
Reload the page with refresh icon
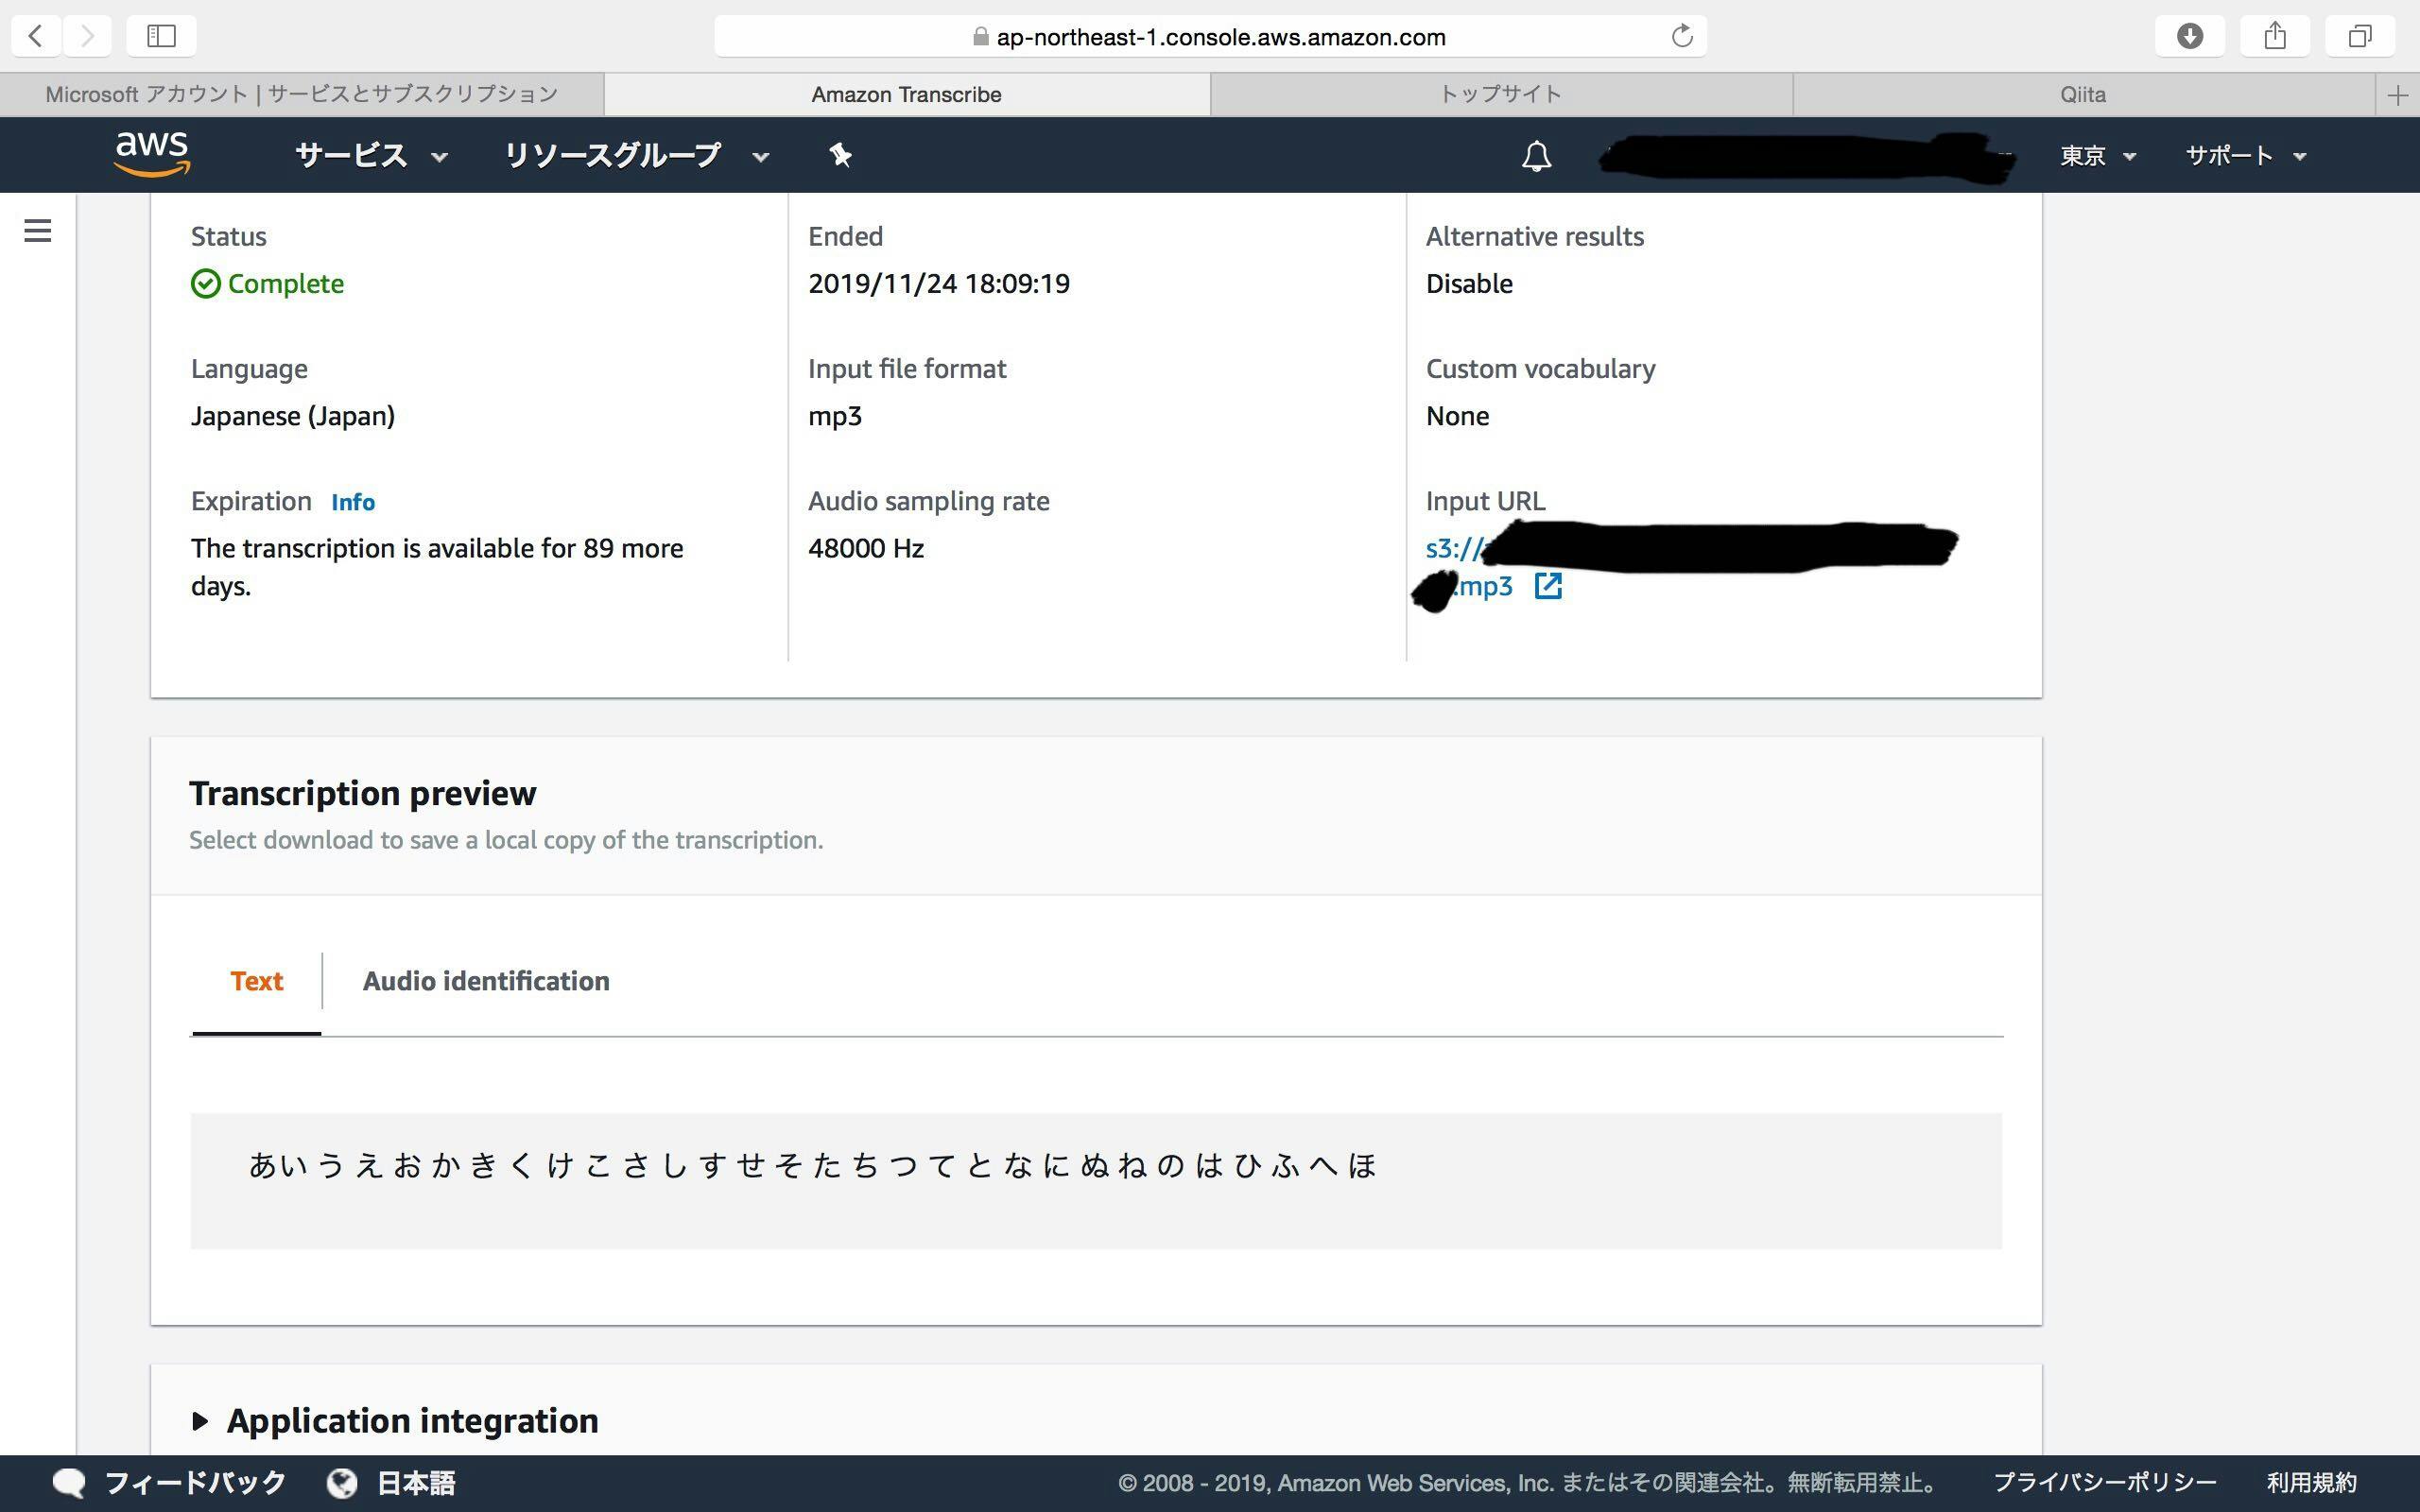point(1681,37)
